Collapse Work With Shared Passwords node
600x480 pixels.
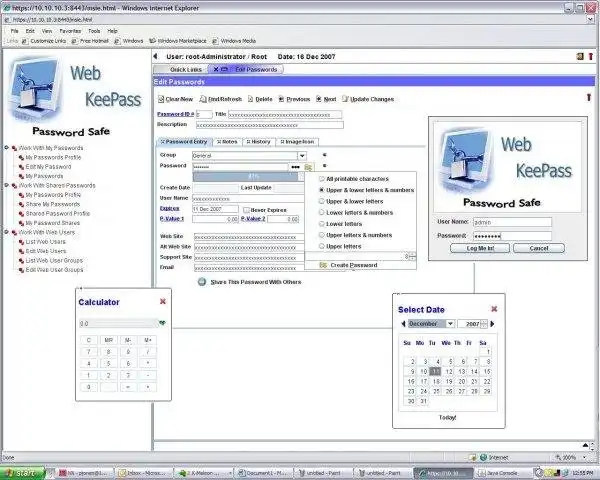pos(6,185)
